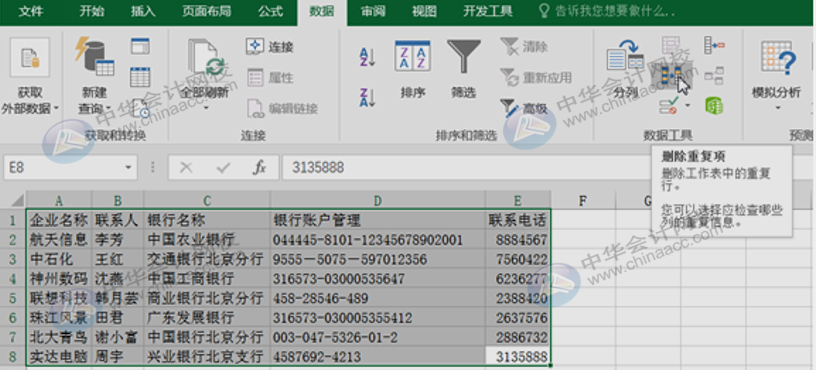Image resolution: width=816 pixels, height=370 pixels.
Task: Click the formula bar Confirm checkmark icon
Action: [223, 168]
